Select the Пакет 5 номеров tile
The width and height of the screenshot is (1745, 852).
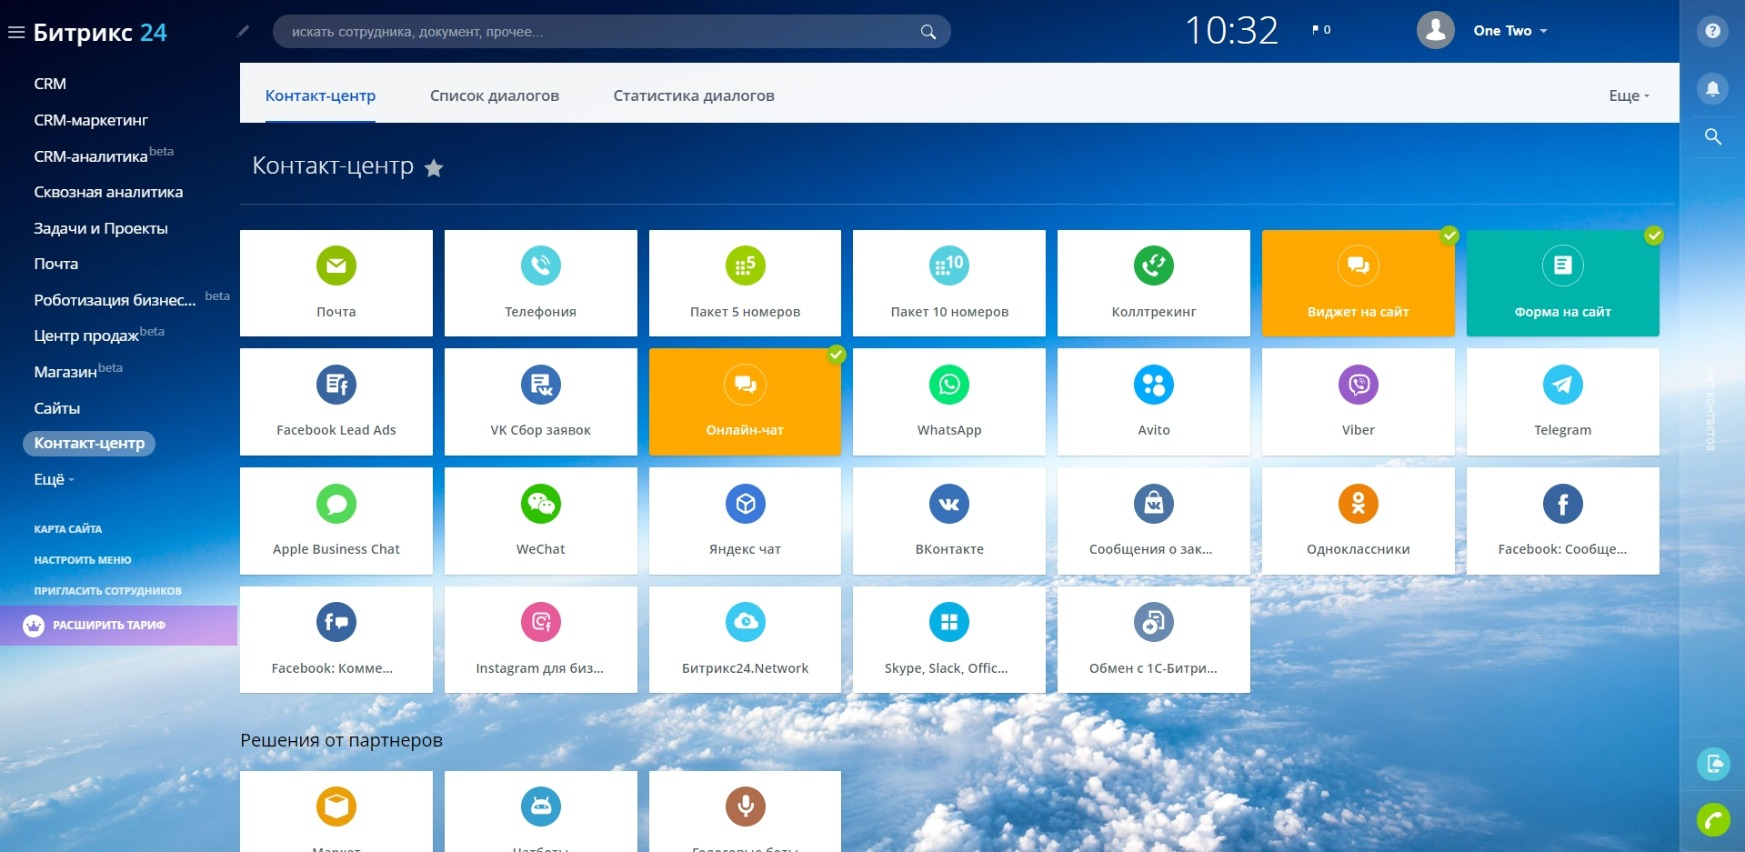coord(745,283)
